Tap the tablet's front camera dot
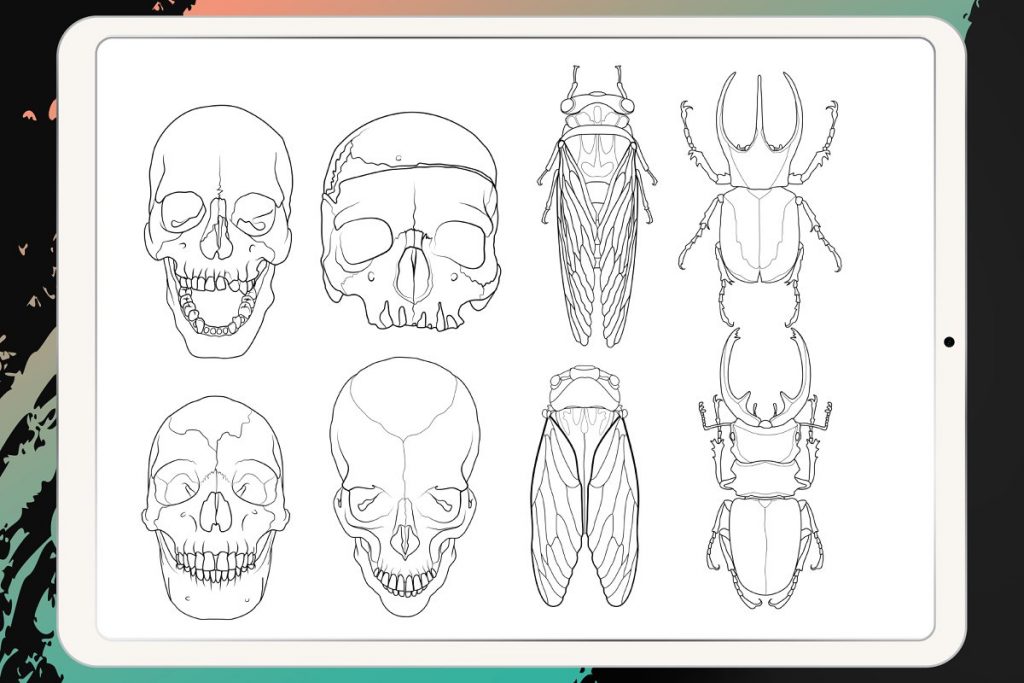This screenshot has width=1024, height=683. (x=949, y=342)
